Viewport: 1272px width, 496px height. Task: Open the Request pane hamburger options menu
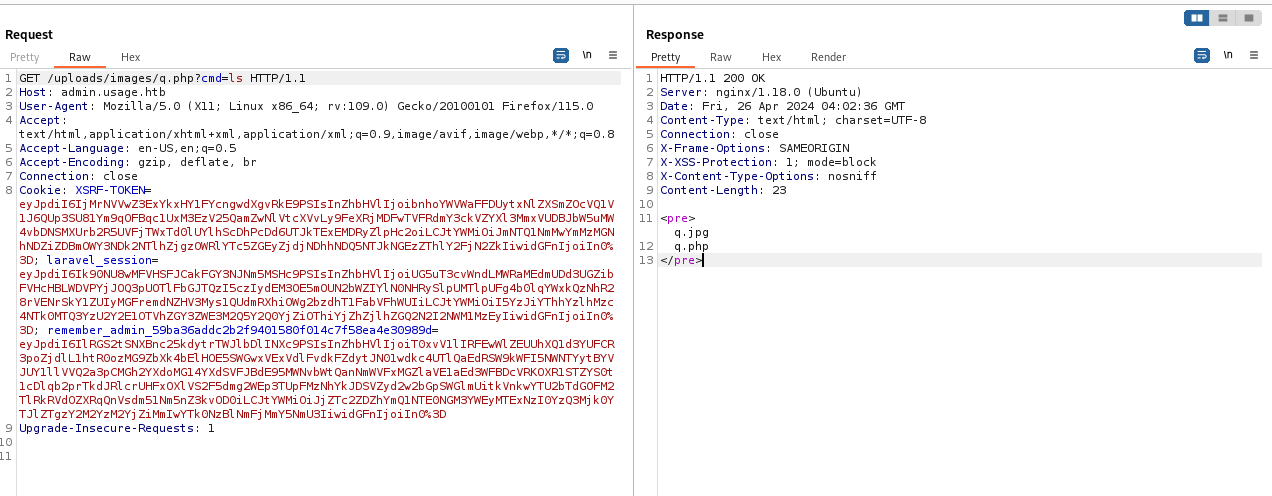click(613, 56)
